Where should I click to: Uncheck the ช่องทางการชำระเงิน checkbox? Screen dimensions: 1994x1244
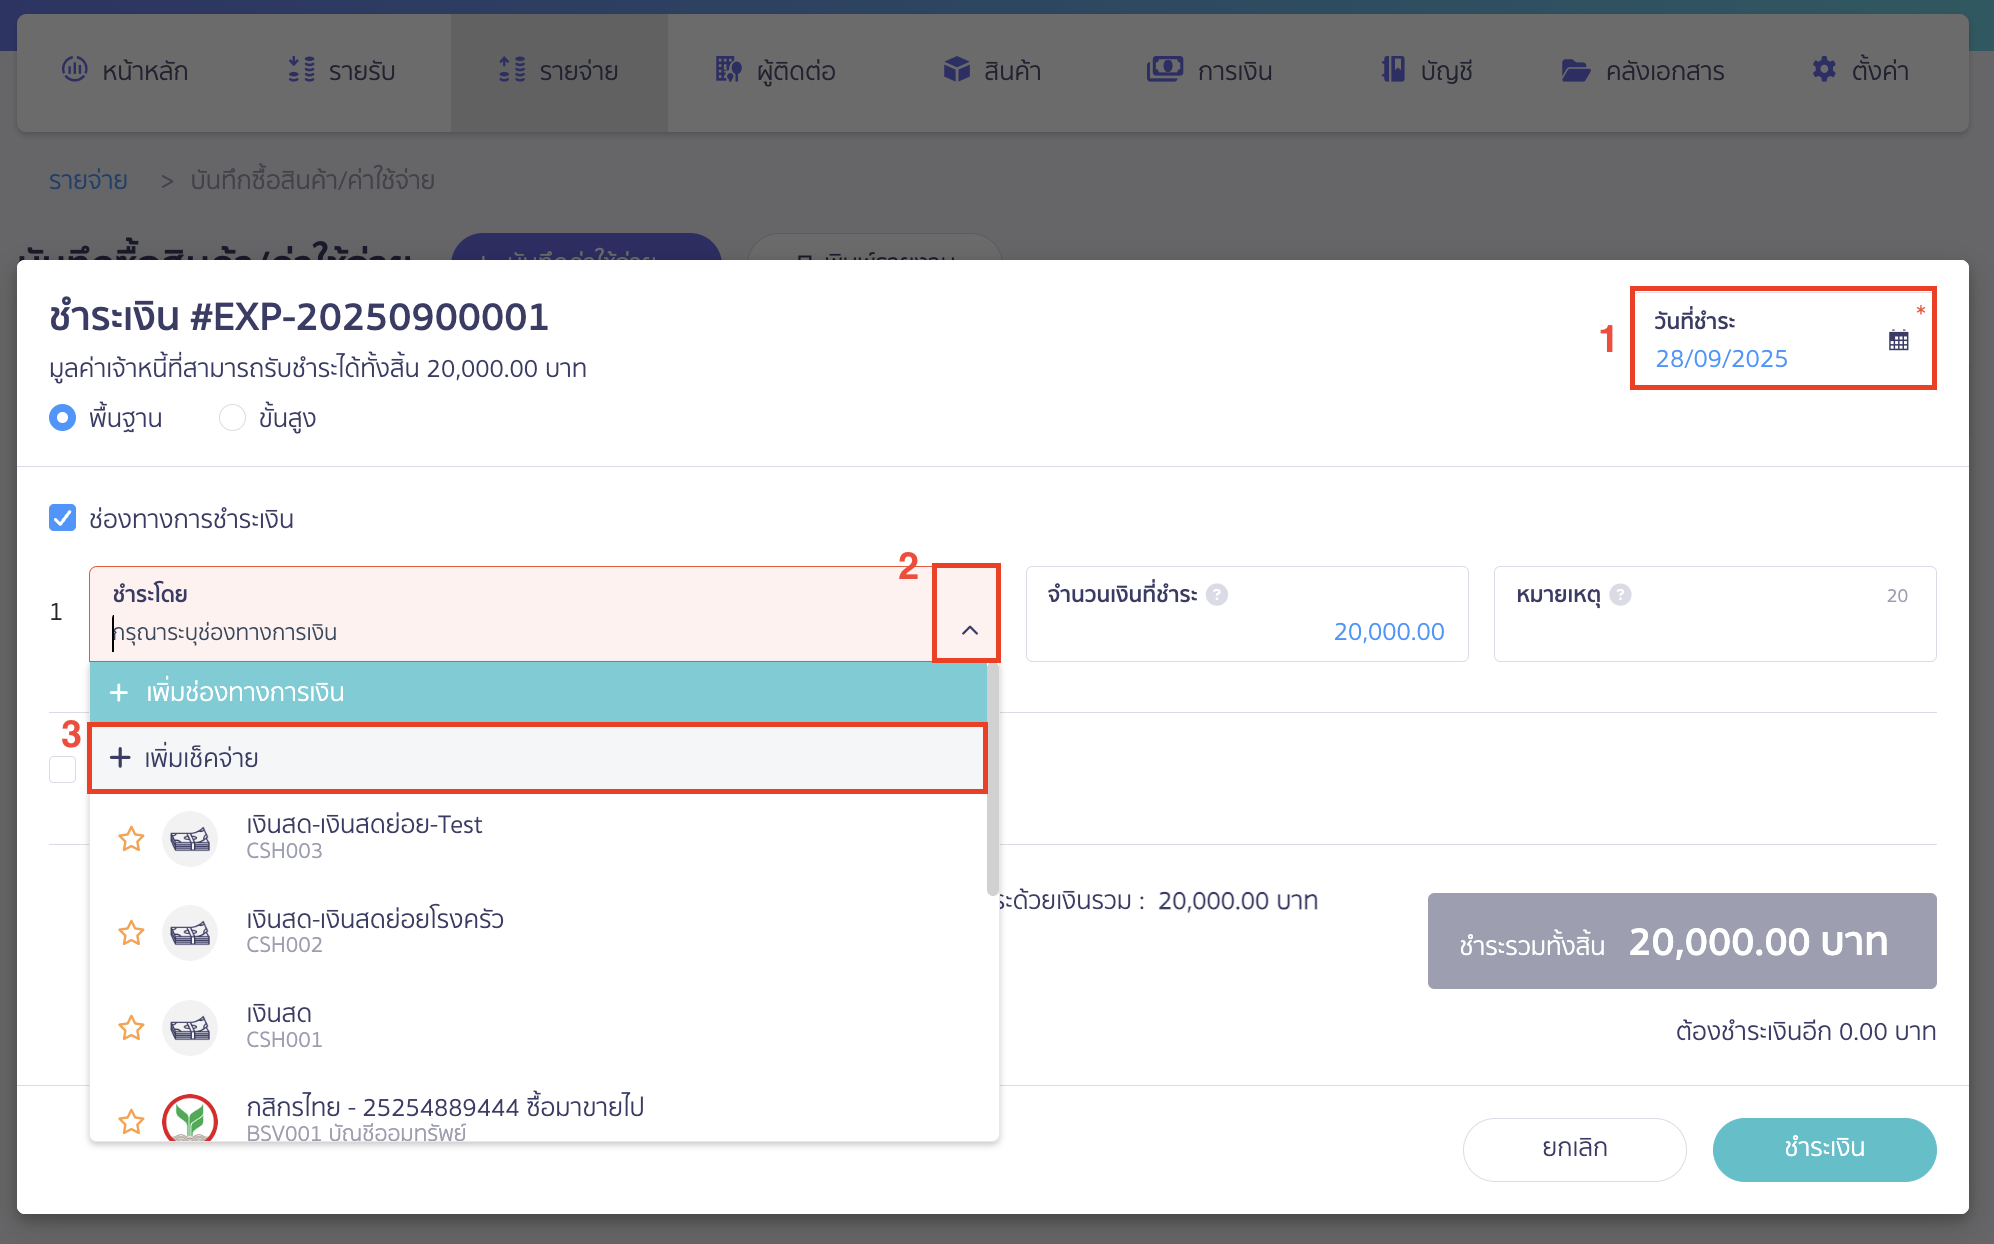click(x=63, y=518)
